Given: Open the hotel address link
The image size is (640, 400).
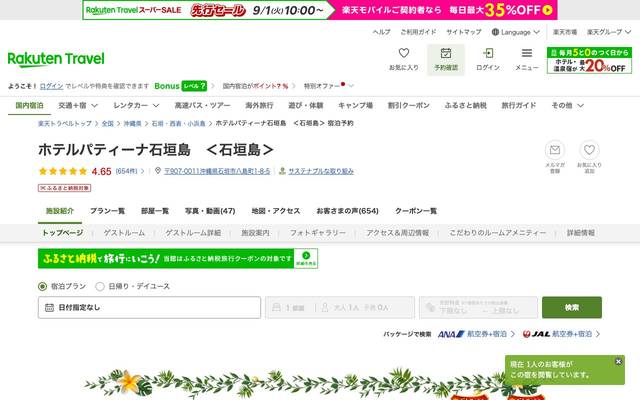Looking at the screenshot, I should point(217,171).
